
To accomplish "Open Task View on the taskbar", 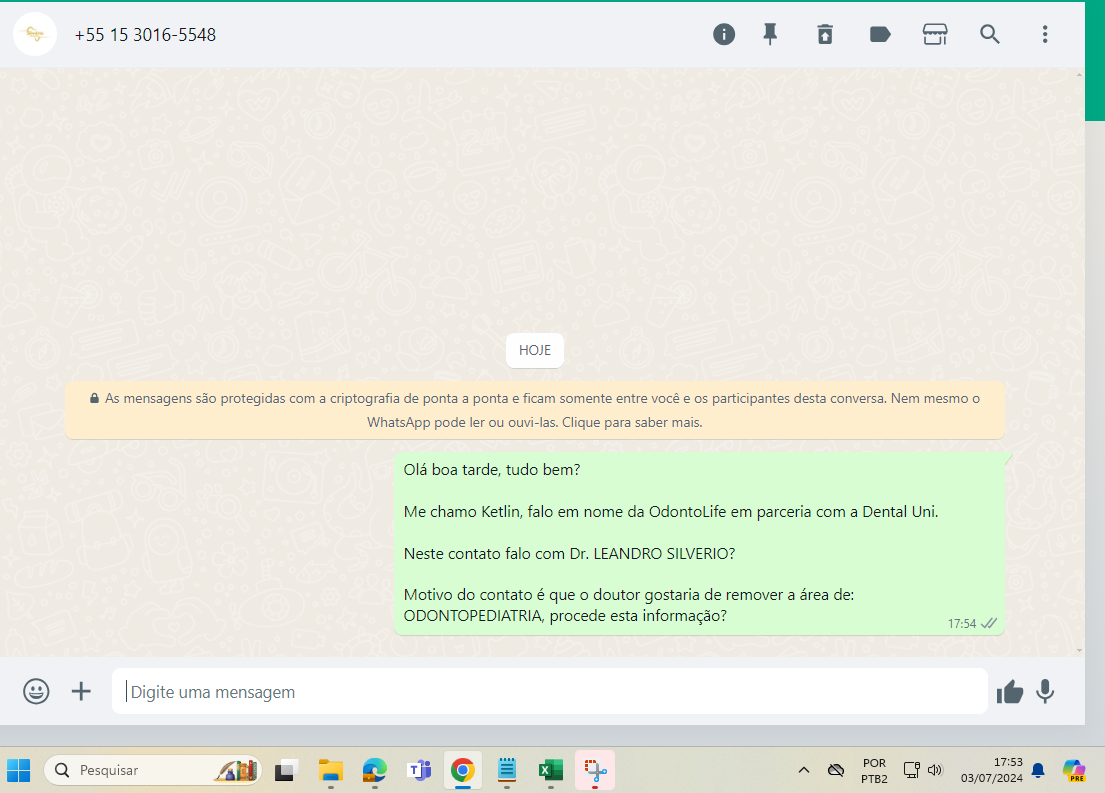I will pyautogui.click(x=286, y=770).
